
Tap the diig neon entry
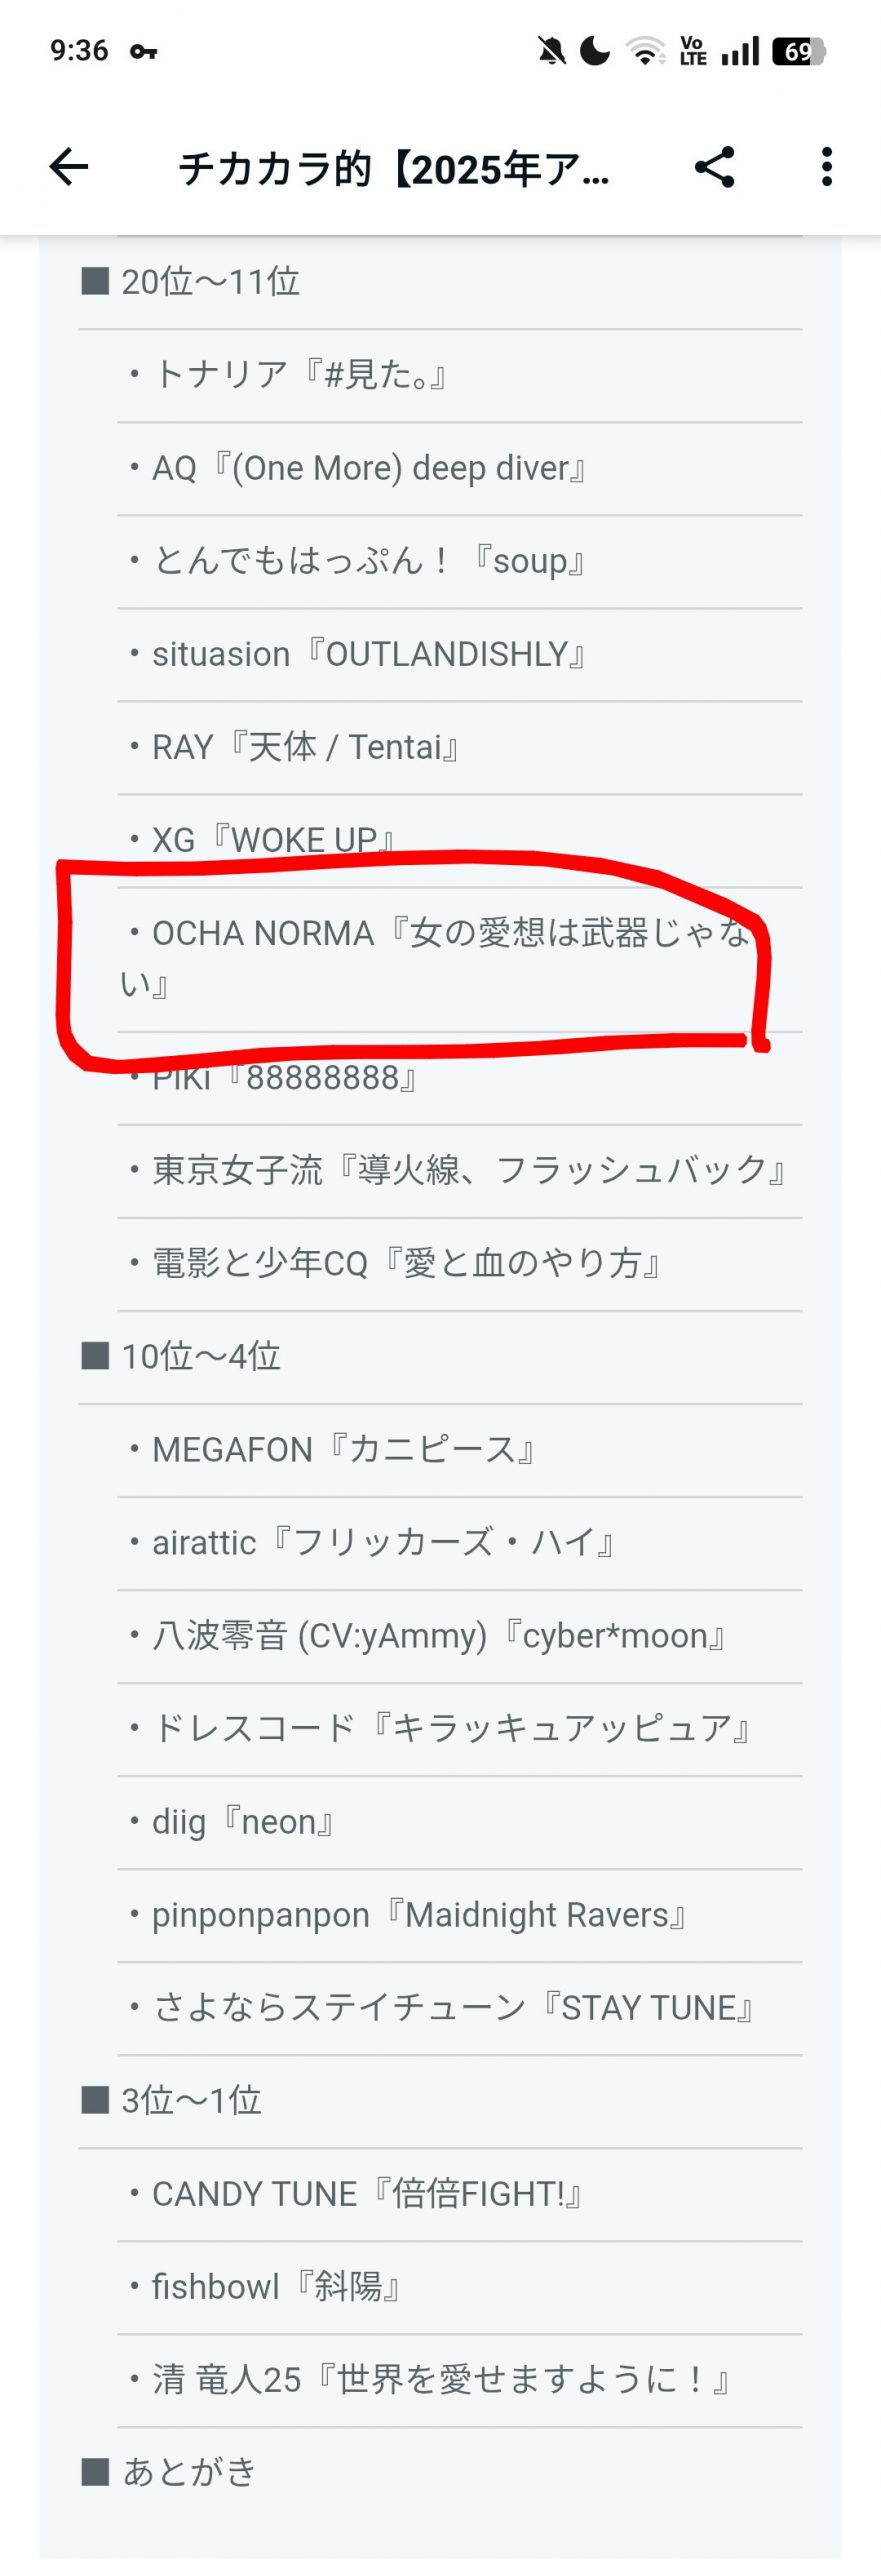point(242,1822)
